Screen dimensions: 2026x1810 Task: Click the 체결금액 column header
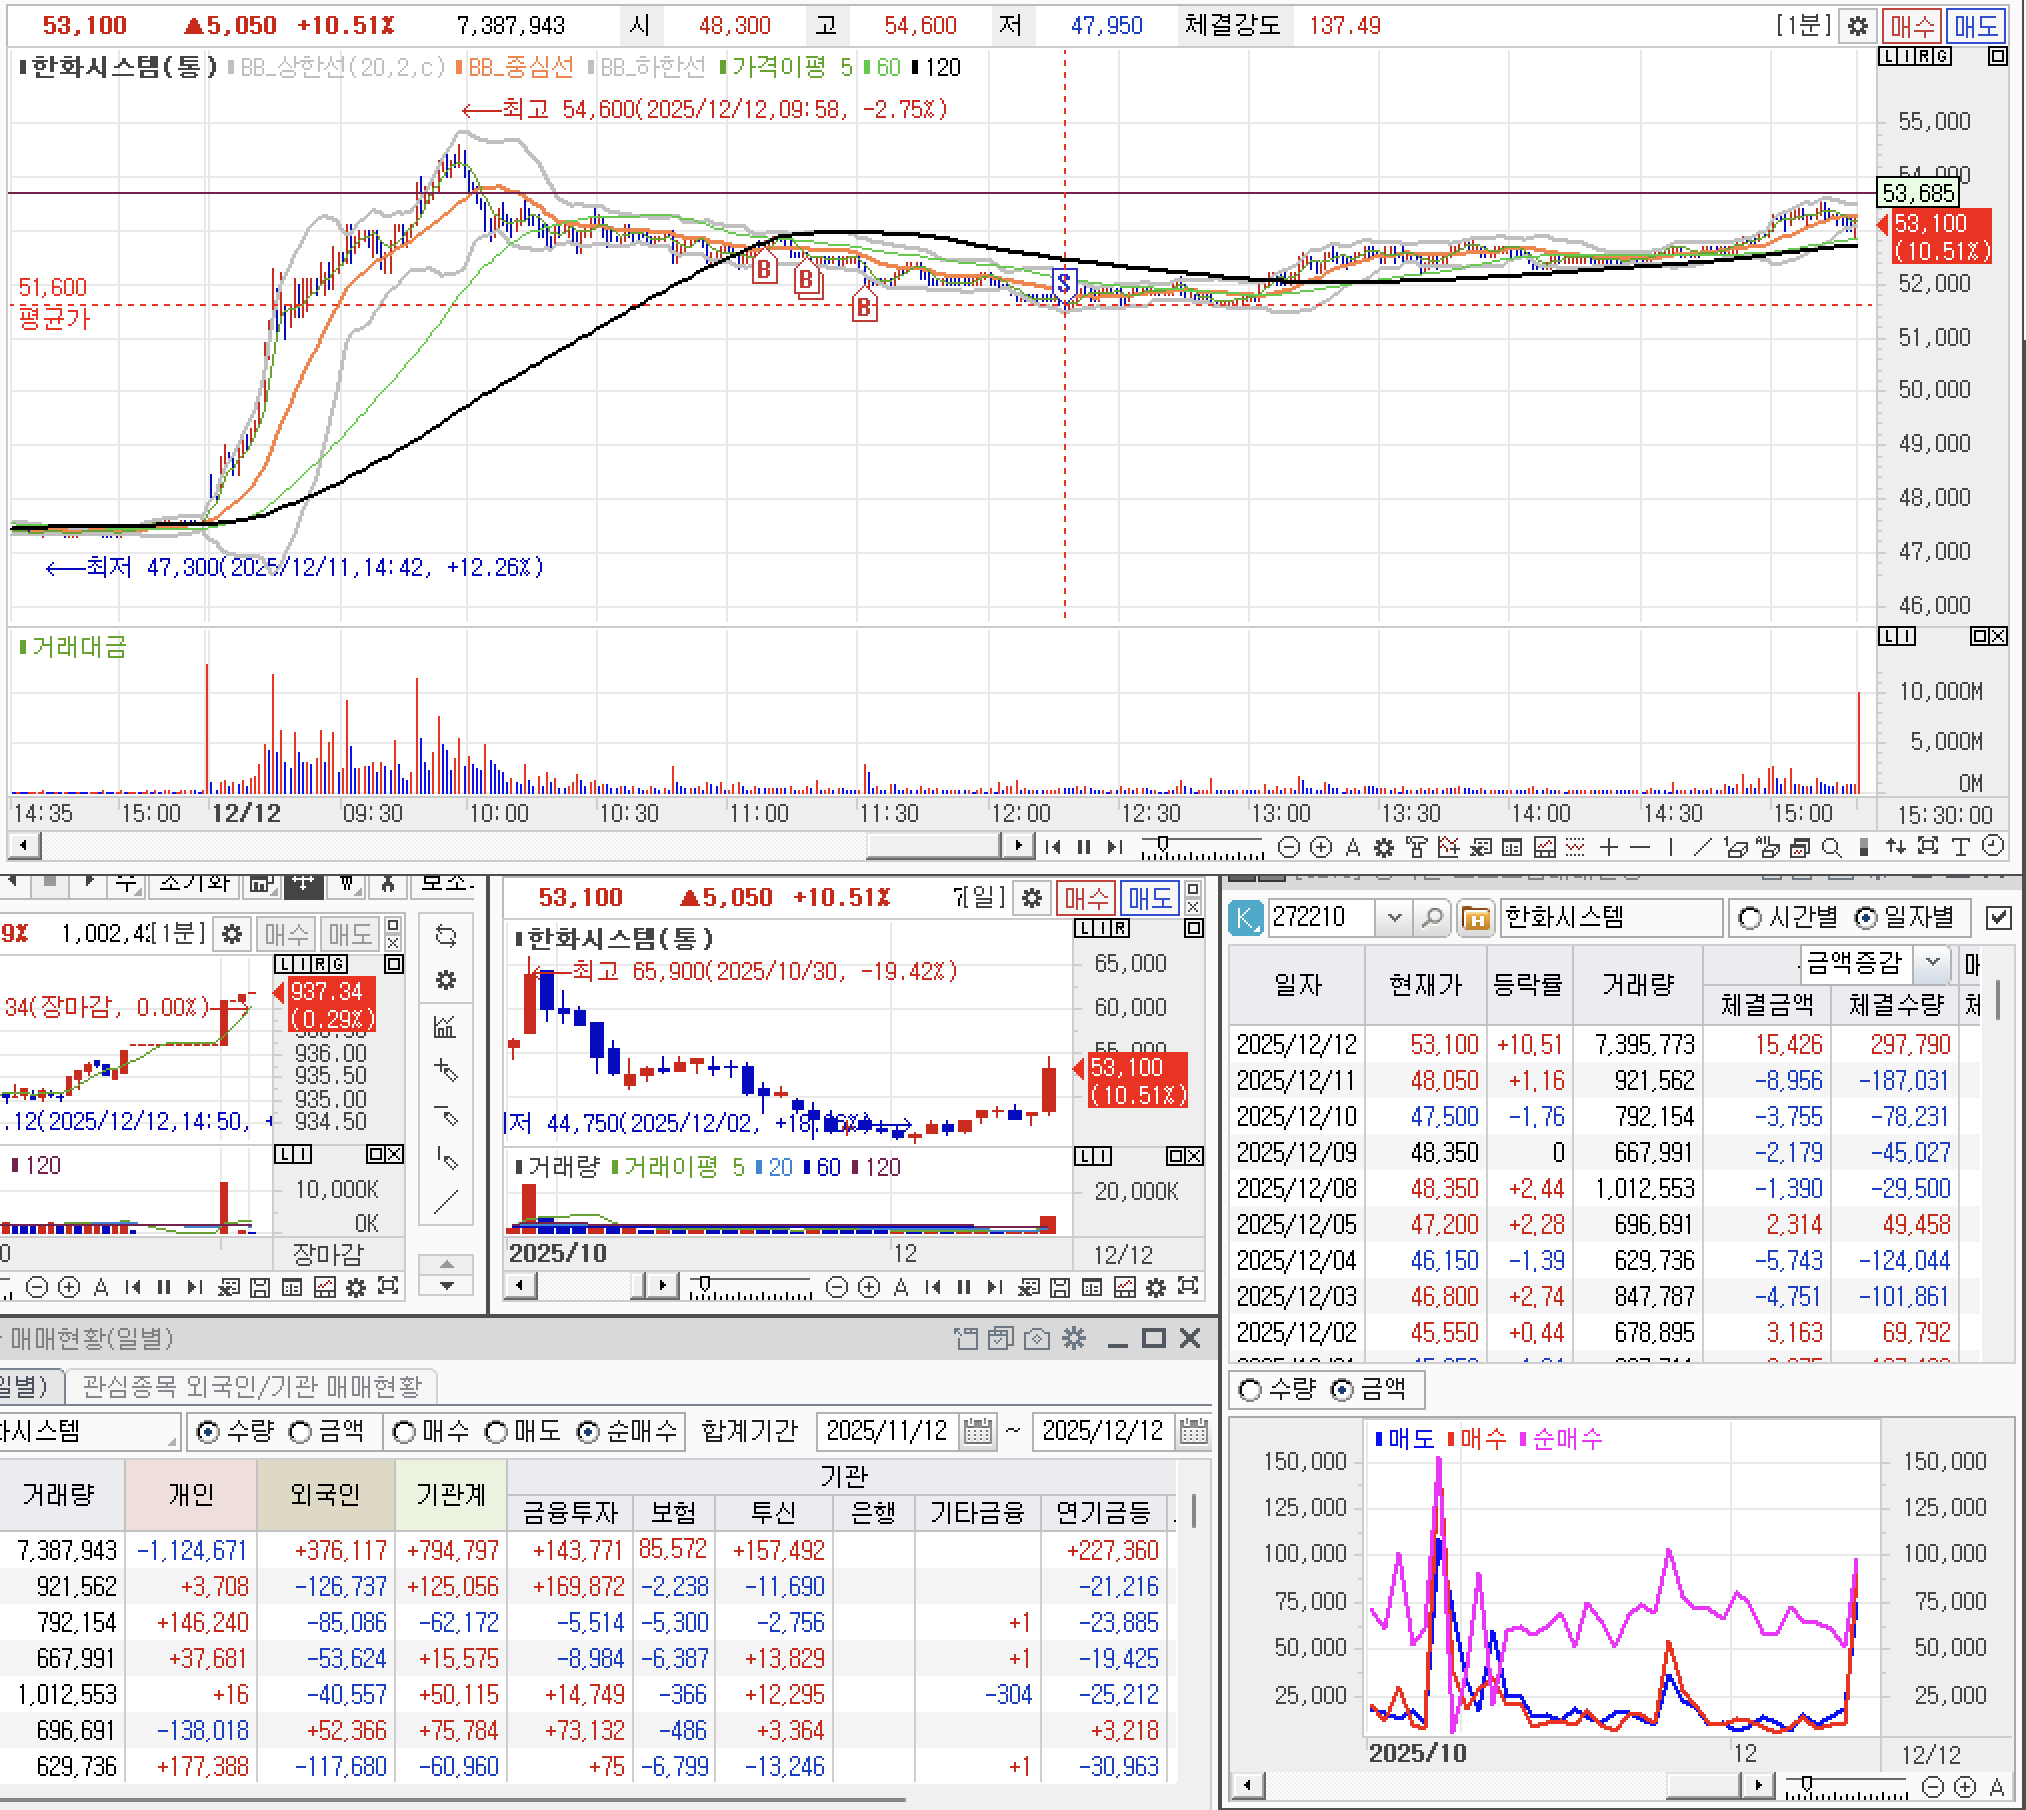pyautogui.click(x=1767, y=1004)
